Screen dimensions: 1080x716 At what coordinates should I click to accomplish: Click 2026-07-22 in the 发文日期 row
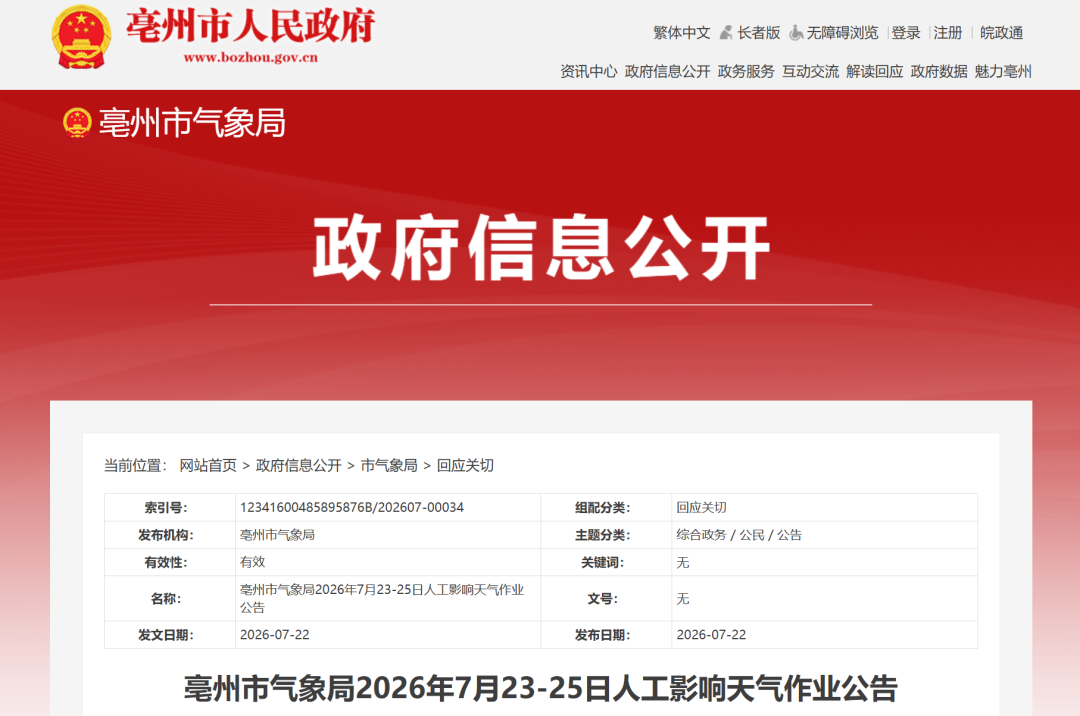[275, 635]
